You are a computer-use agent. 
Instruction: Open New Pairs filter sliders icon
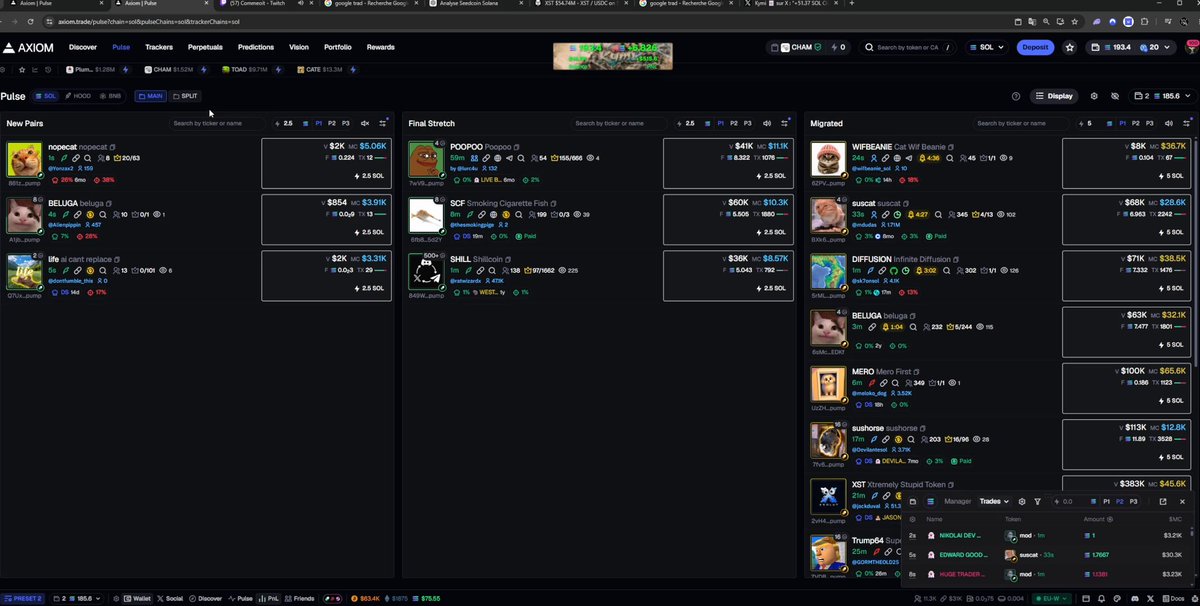pyautogui.click(x=384, y=123)
